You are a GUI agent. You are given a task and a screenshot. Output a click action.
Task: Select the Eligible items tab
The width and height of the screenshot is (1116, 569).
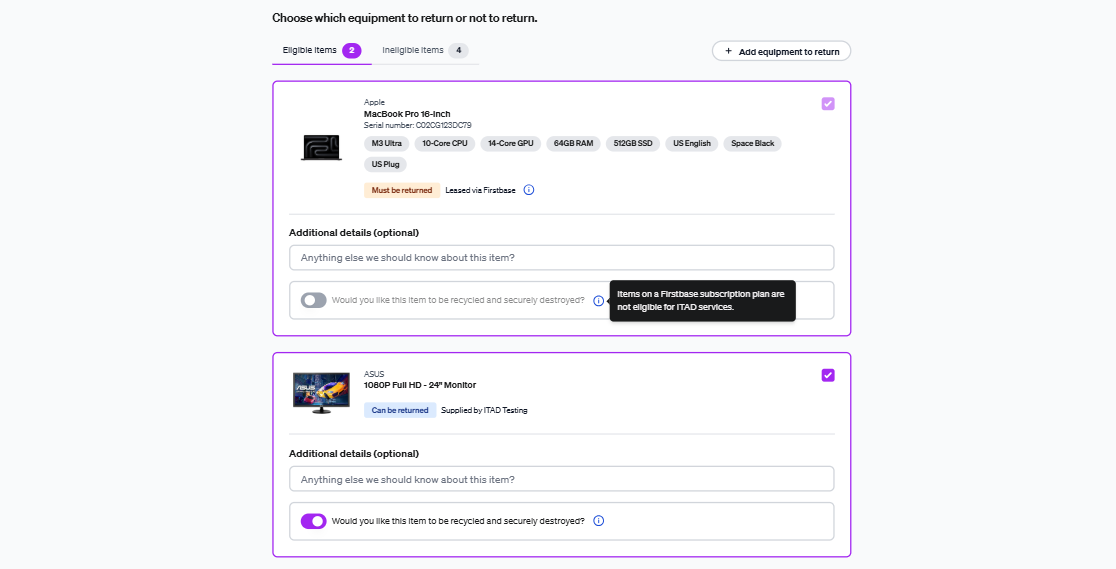(x=322, y=51)
